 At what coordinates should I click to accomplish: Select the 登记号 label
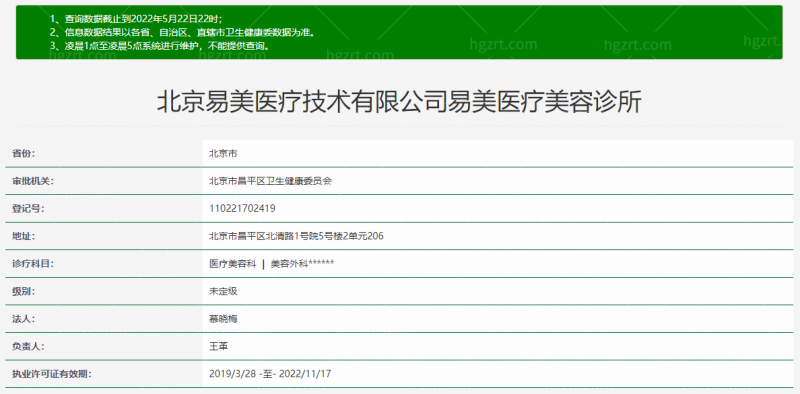pos(28,208)
